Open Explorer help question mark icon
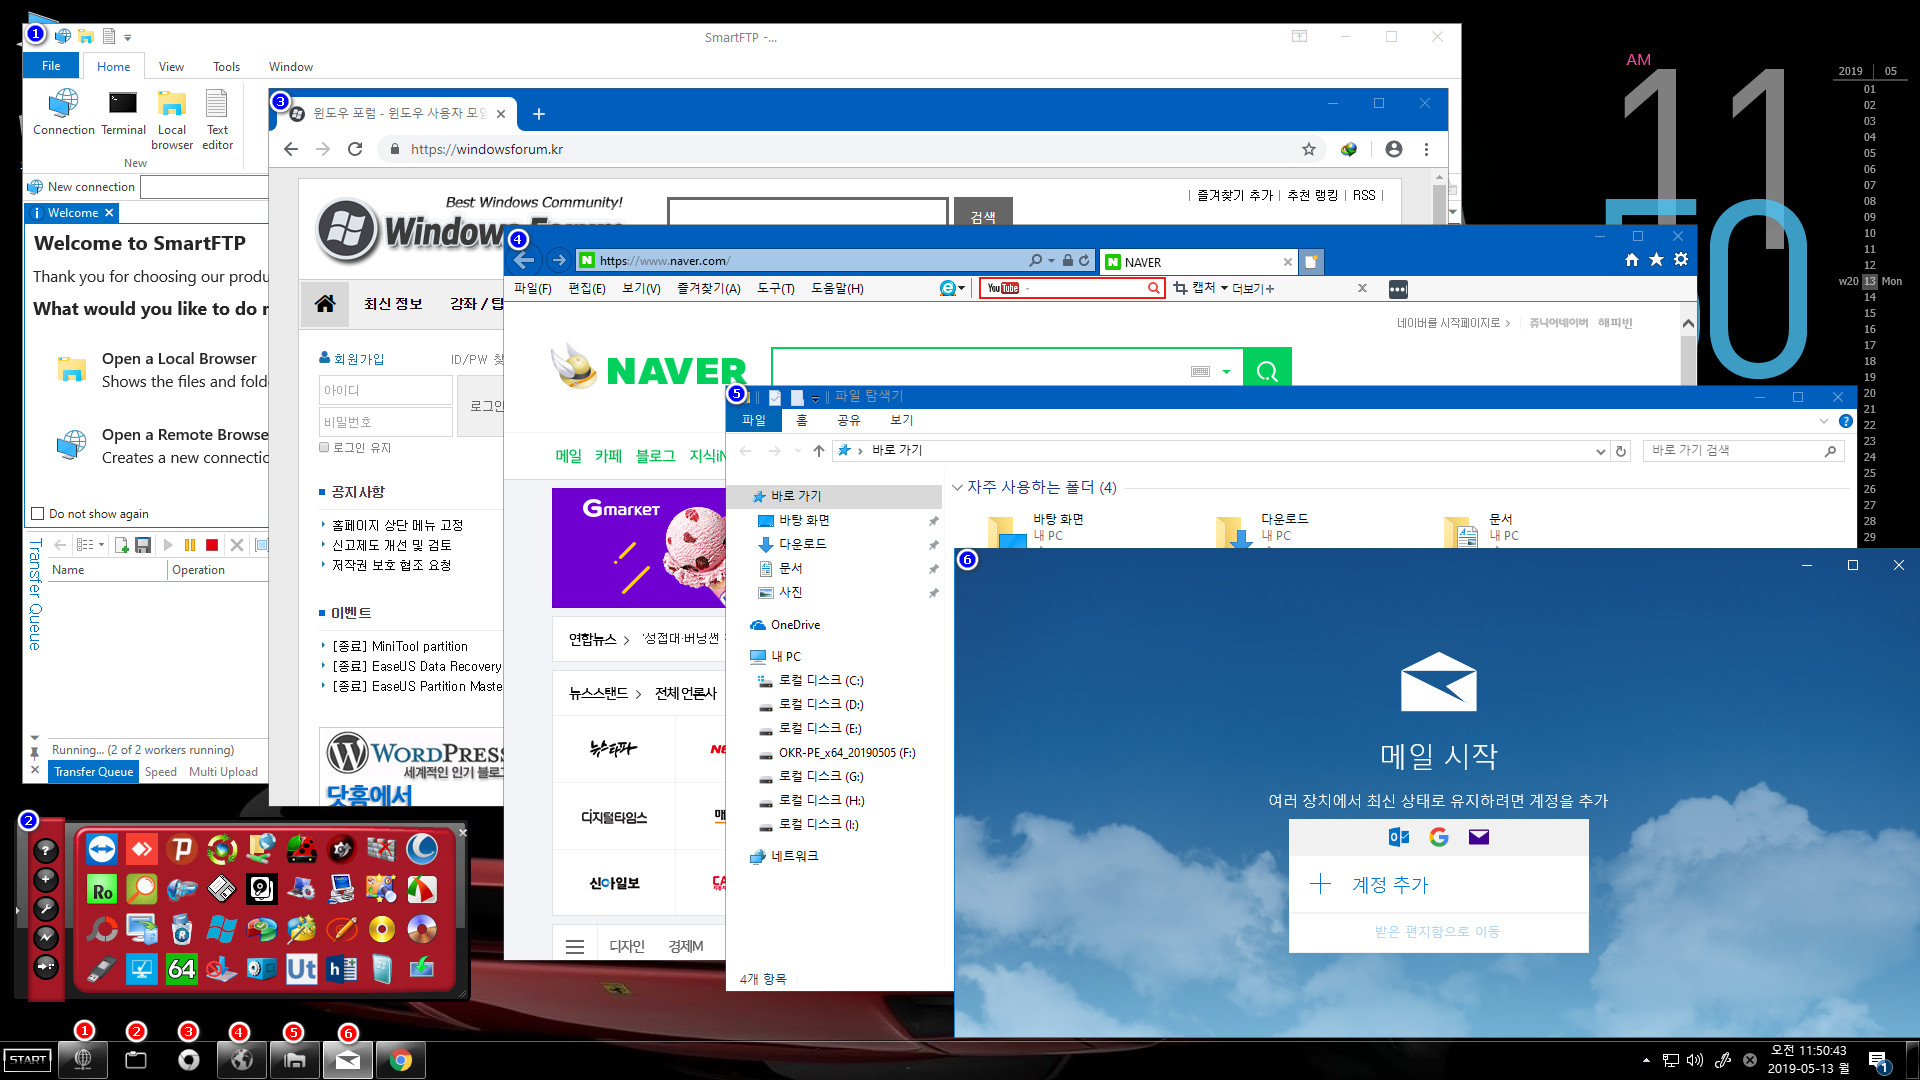 [x=1846, y=421]
